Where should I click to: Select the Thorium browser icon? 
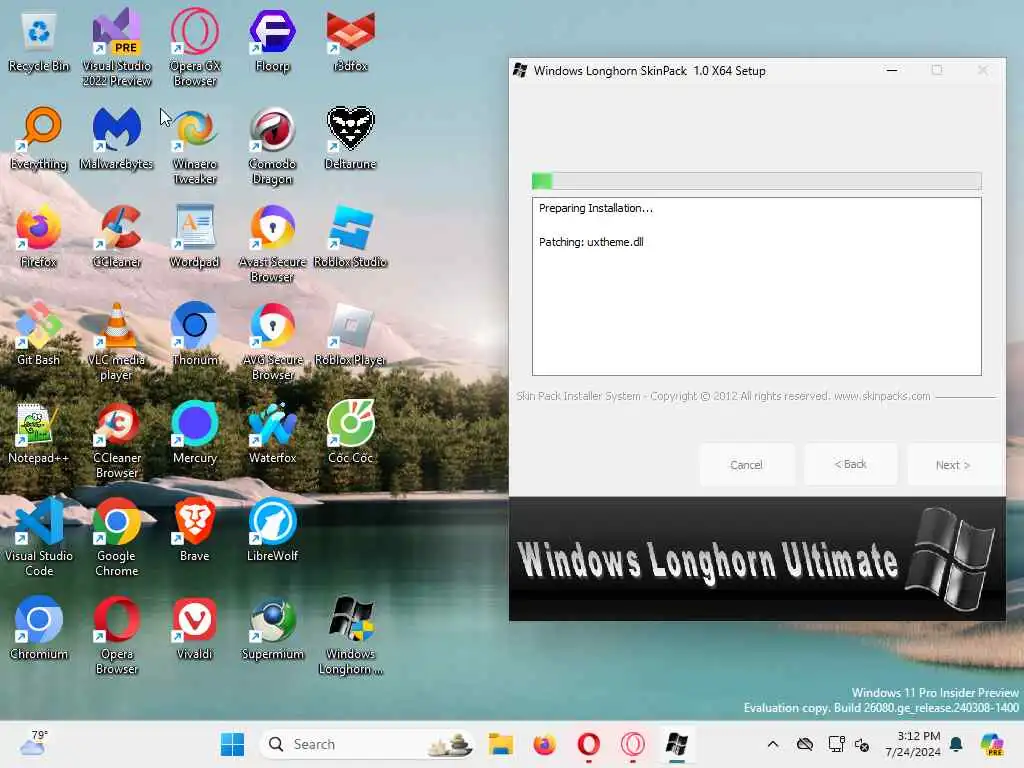pos(195,334)
